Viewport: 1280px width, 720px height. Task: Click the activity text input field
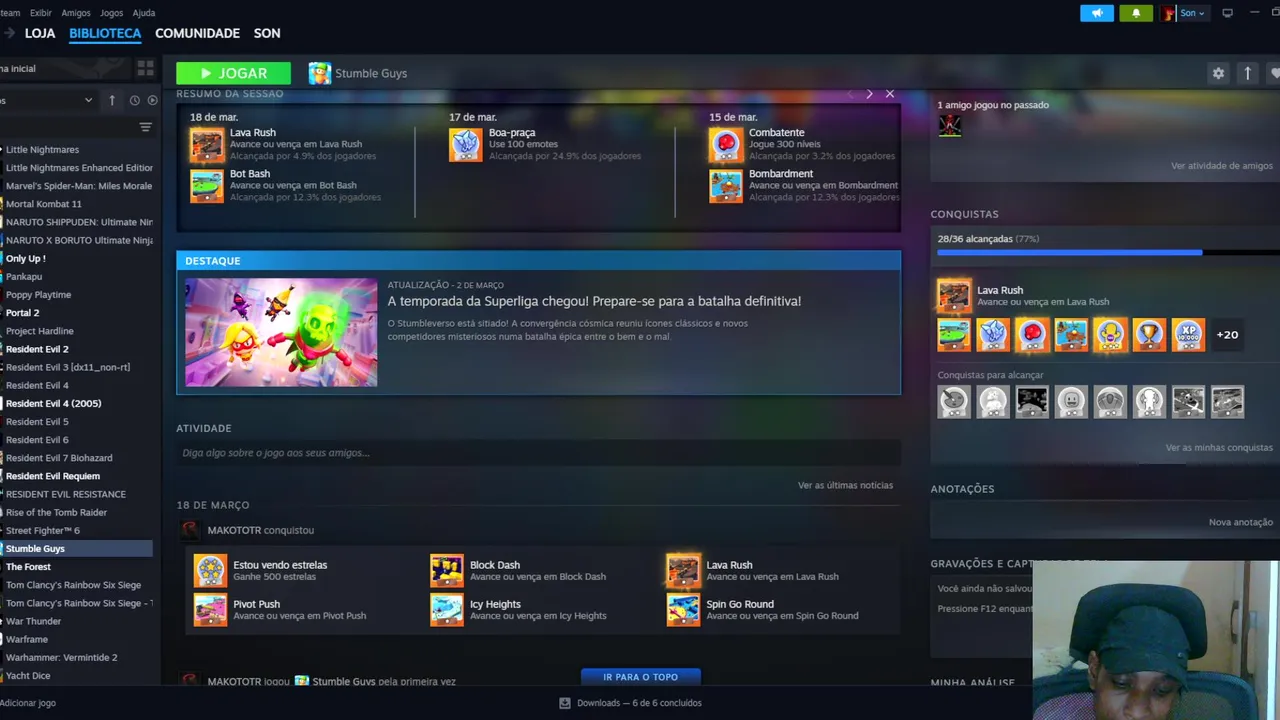[538, 453]
